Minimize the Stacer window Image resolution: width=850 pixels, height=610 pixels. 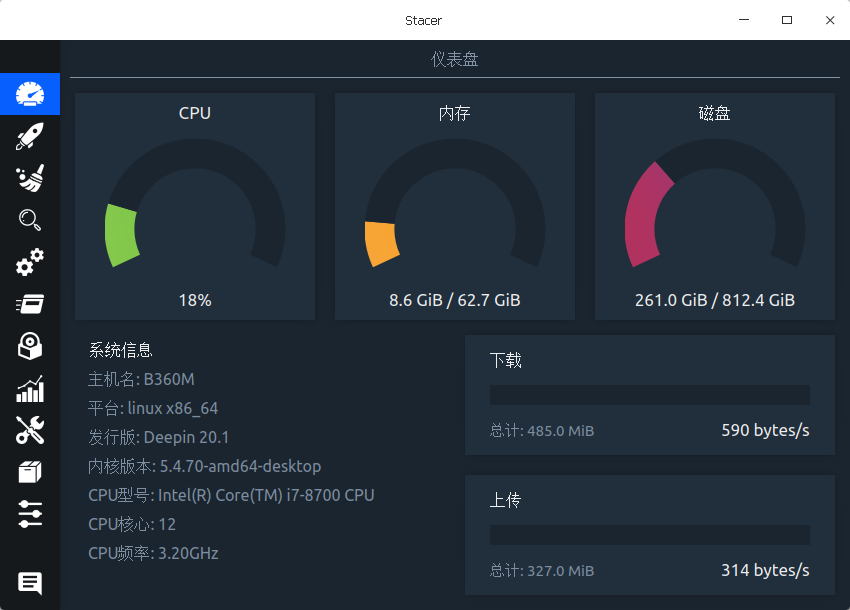point(744,20)
